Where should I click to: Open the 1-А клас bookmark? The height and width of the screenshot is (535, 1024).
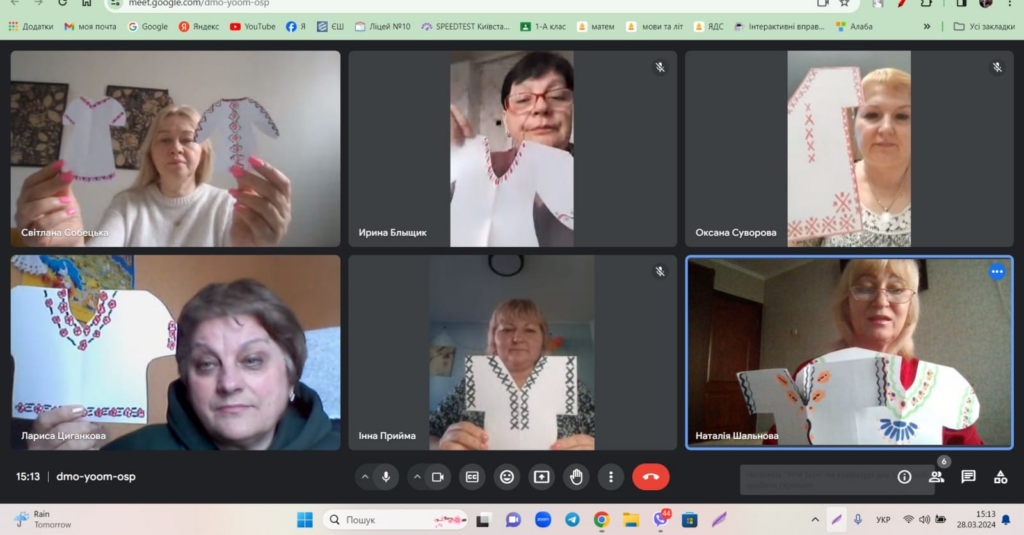coord(543,27)
